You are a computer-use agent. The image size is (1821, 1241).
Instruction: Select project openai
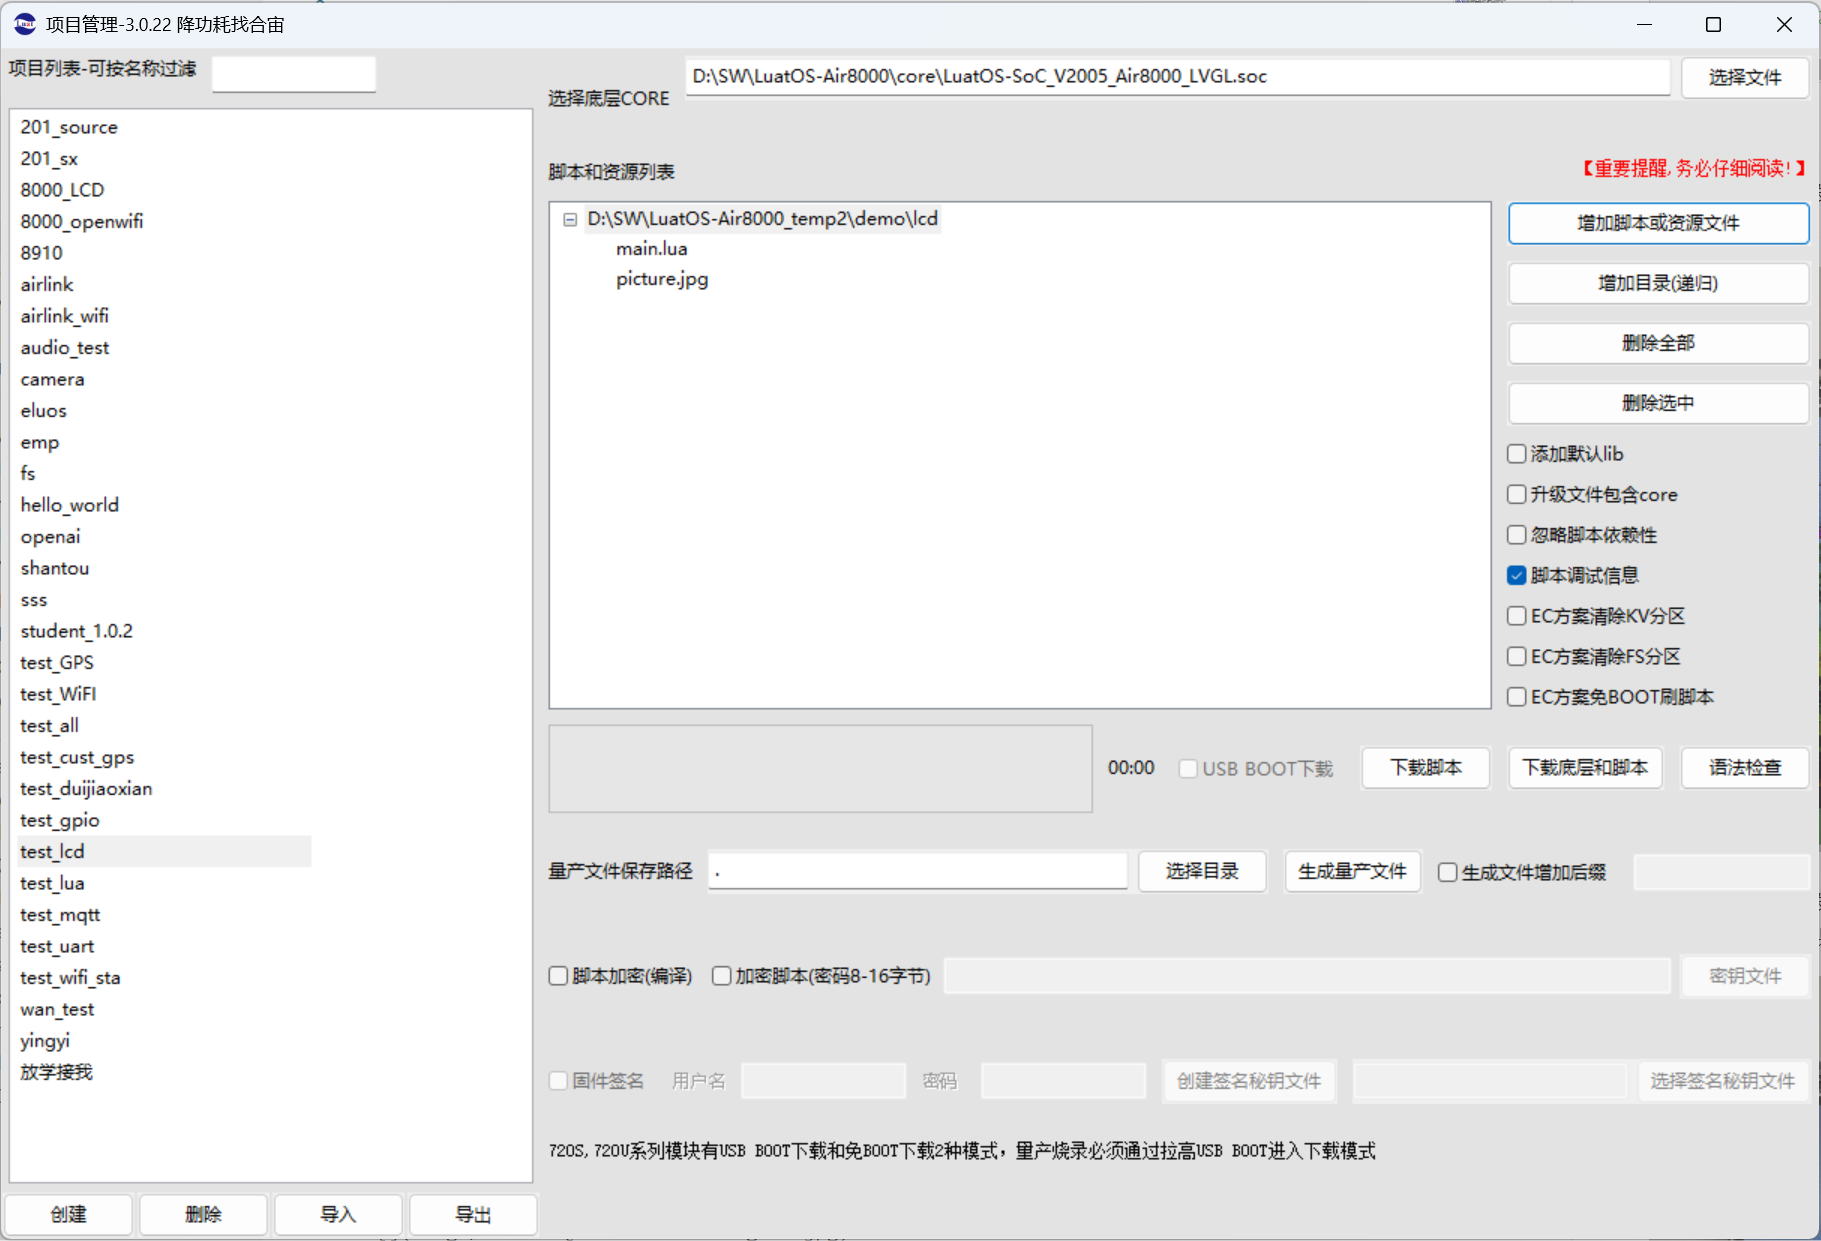click(50, 537)
